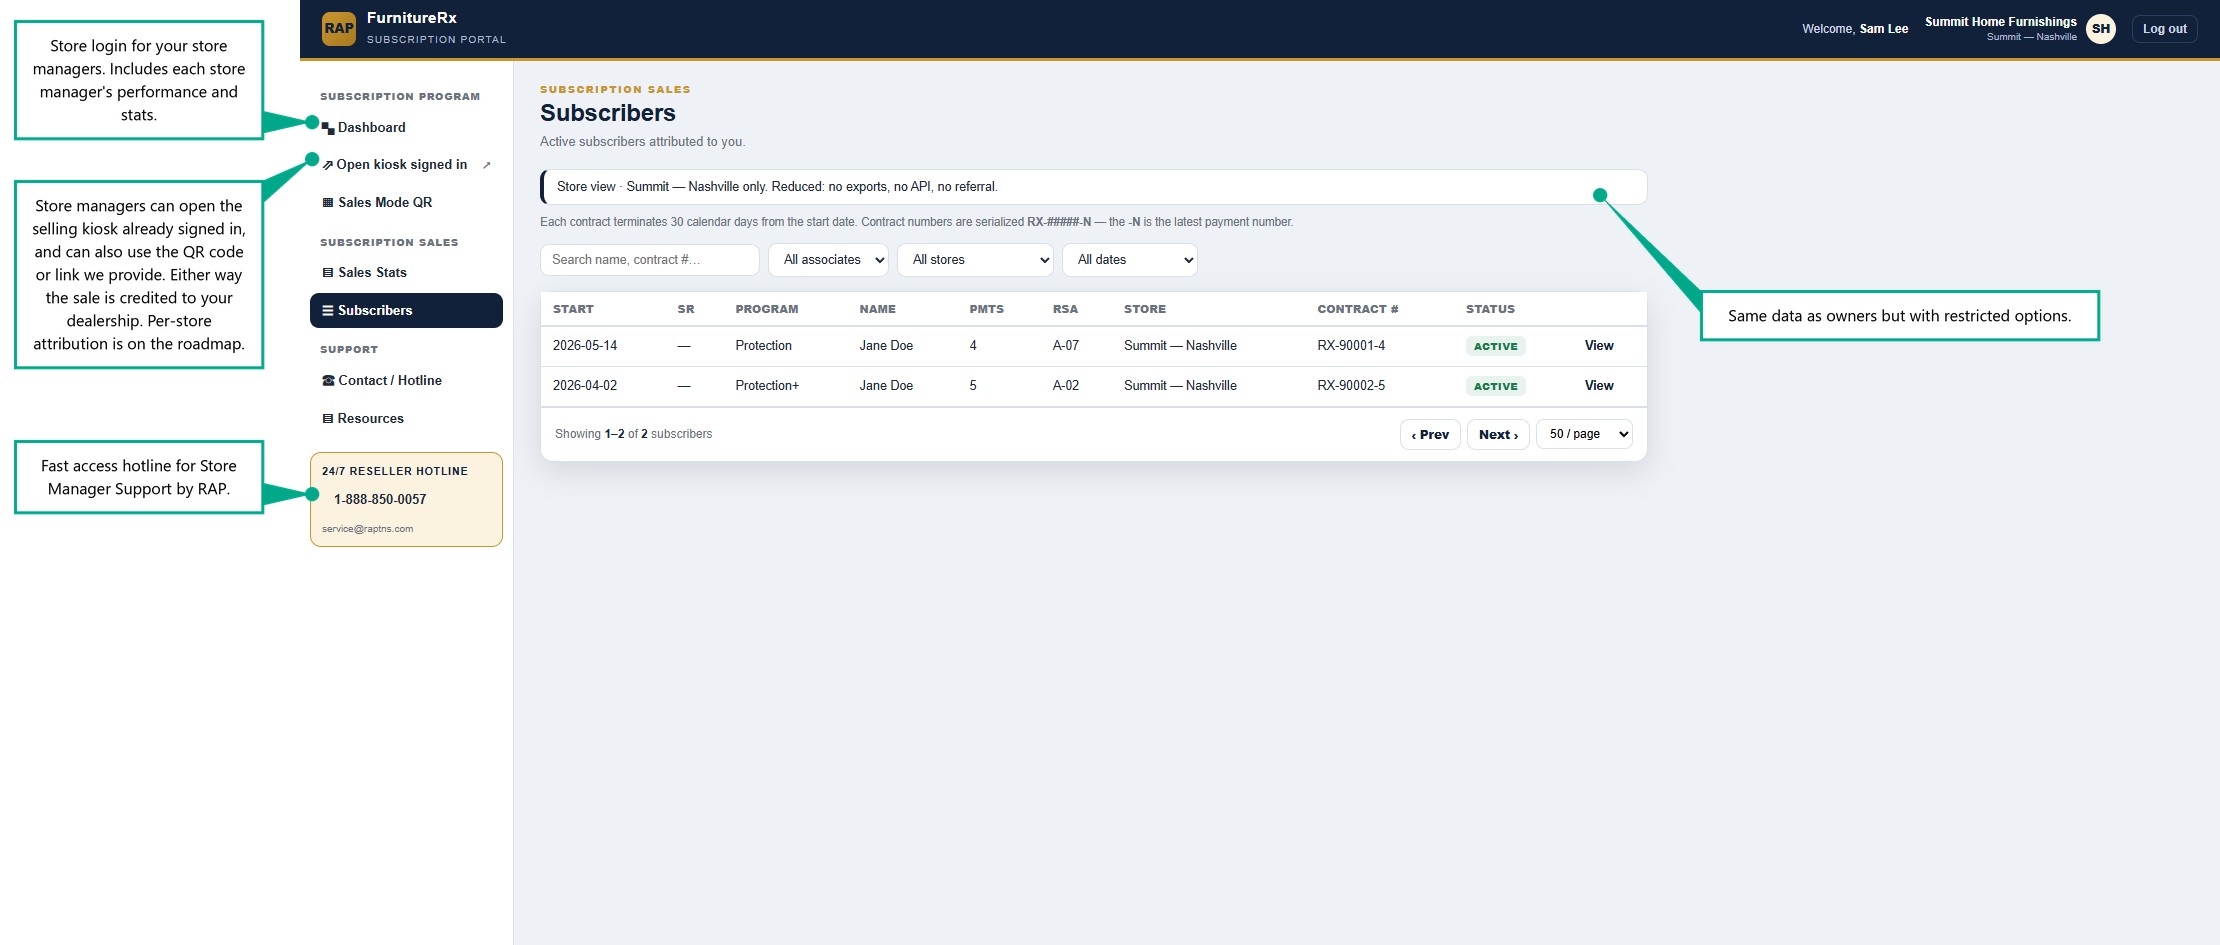Go to Sales Stats

point(406,272)
